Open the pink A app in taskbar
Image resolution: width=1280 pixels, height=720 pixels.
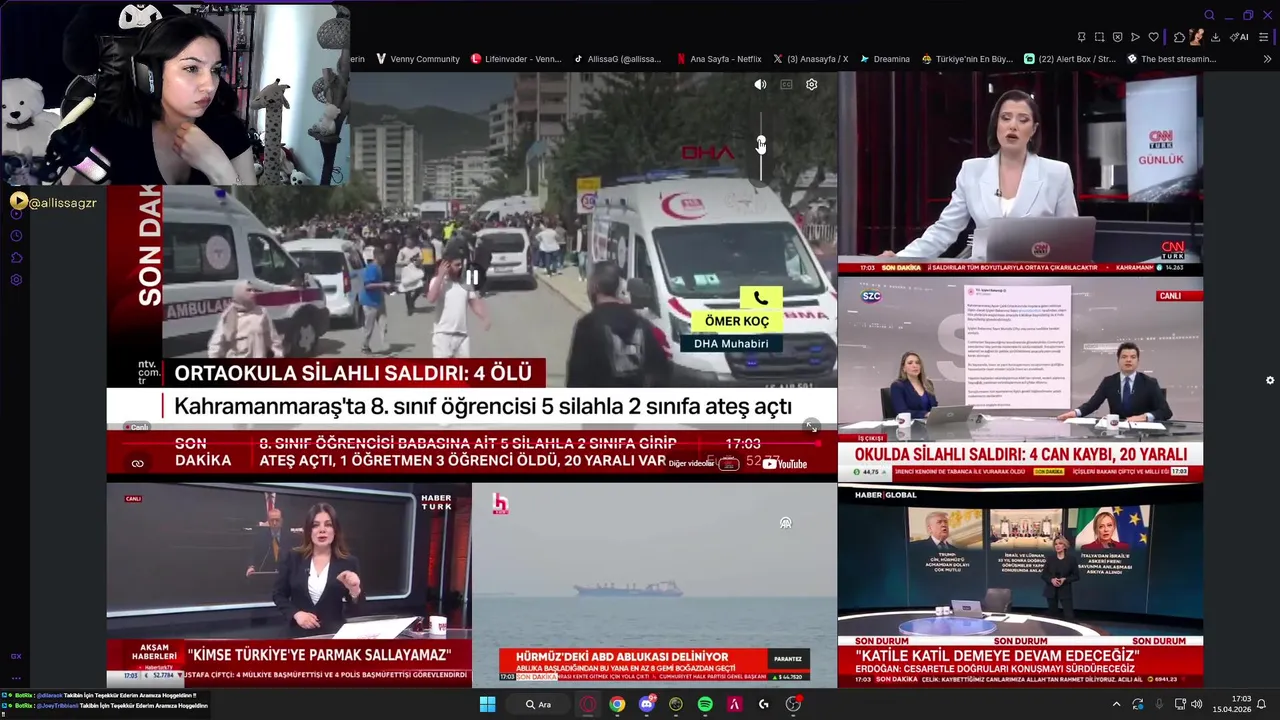[x=734, y=704]
